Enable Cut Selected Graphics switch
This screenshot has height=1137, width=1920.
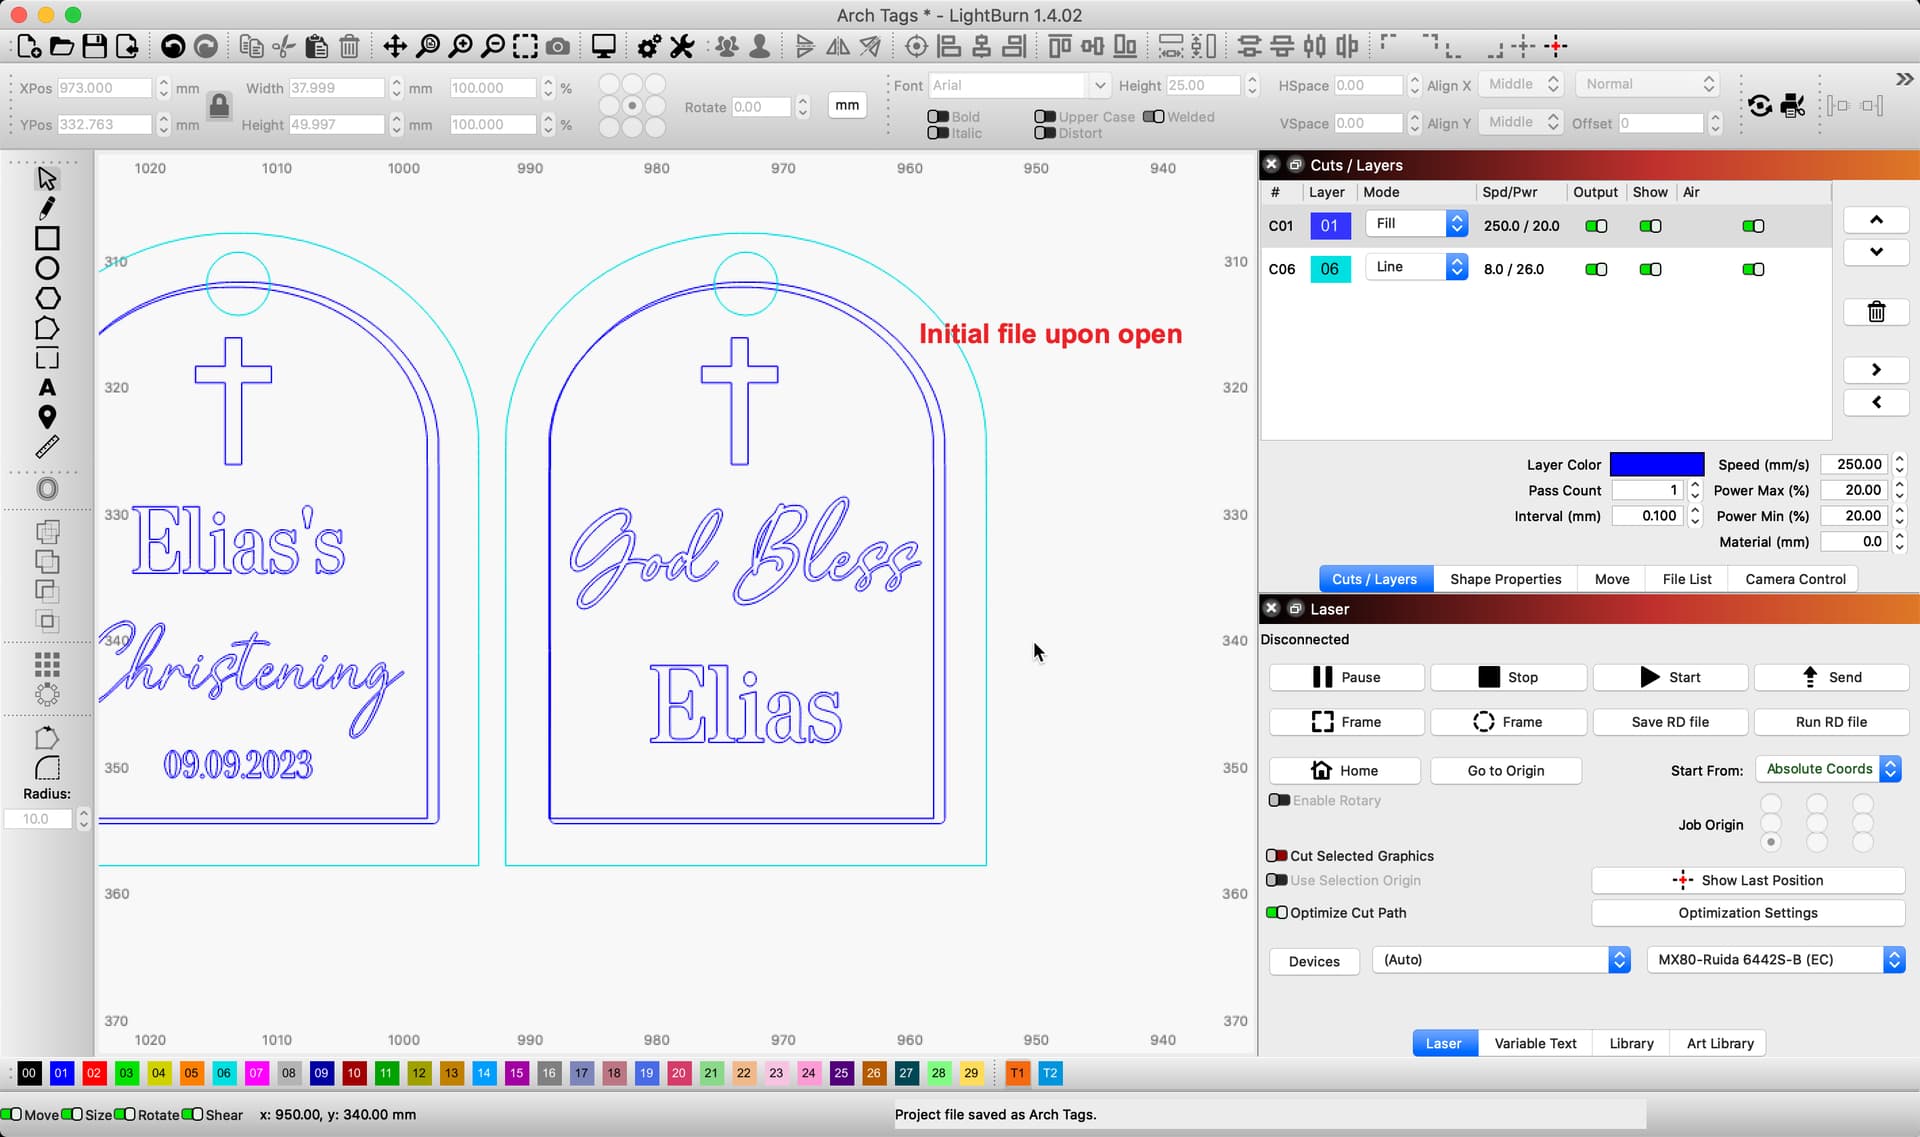pos(1277,856)
